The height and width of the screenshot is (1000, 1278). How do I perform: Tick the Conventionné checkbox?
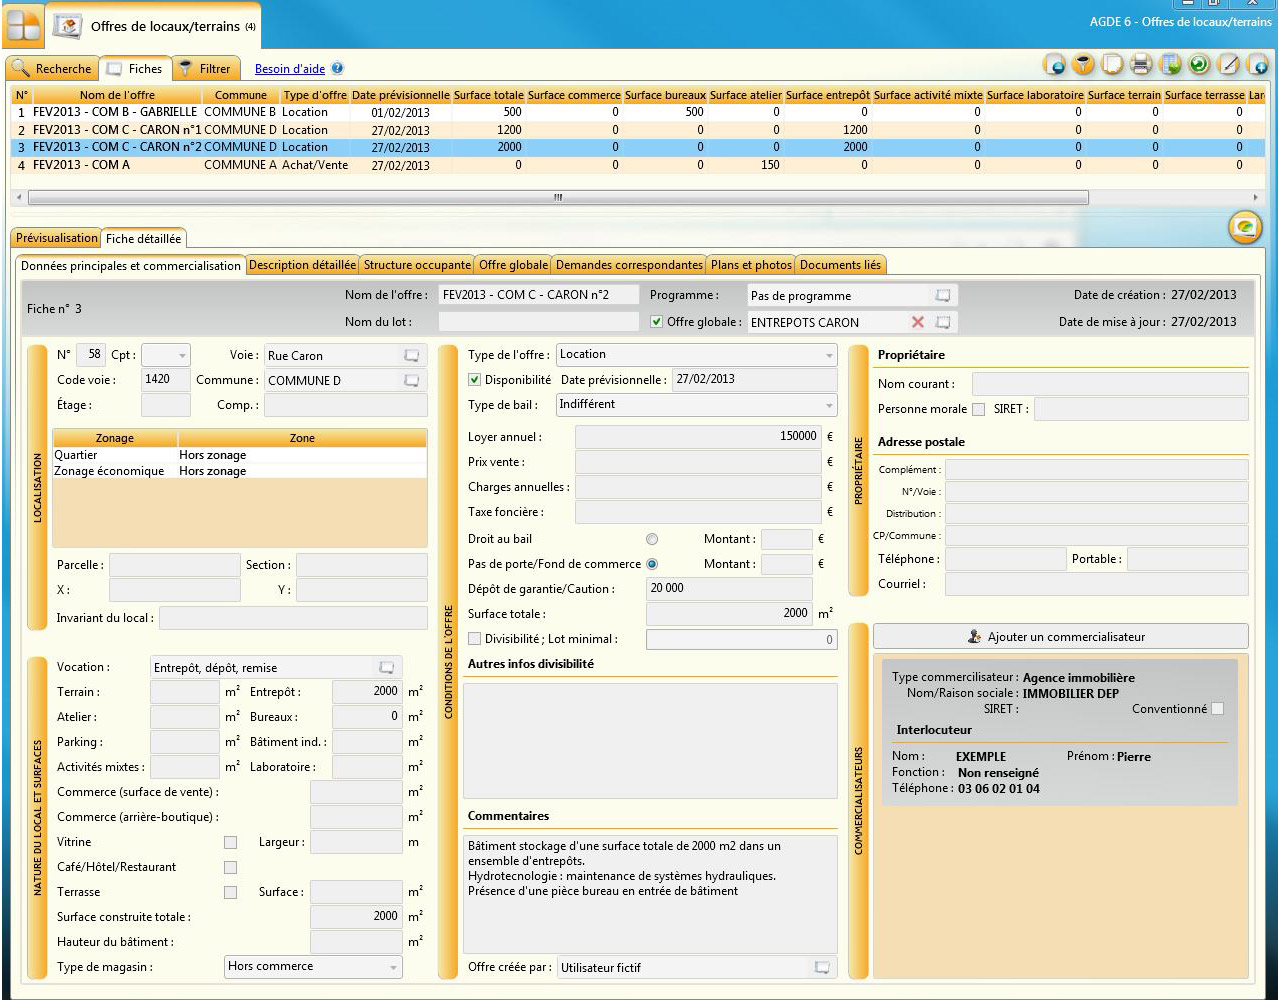click(1217, 709)
